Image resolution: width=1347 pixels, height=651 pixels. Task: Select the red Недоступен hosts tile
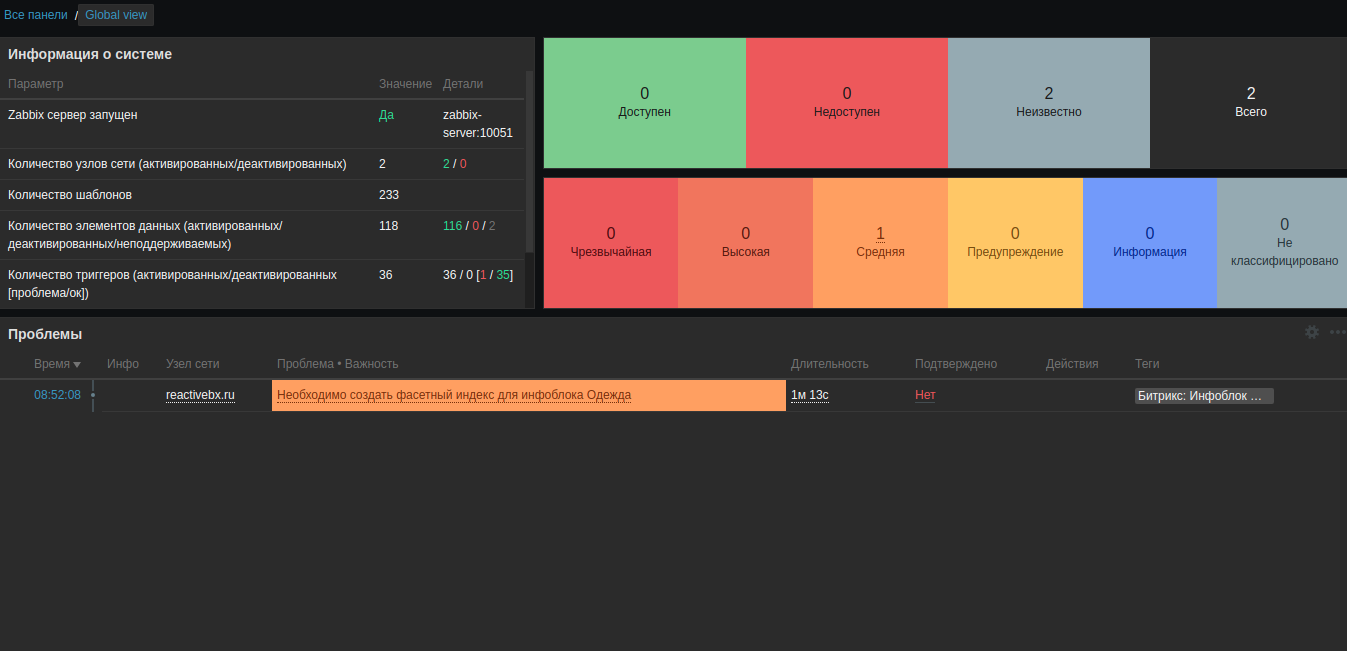tap(847, 103)
